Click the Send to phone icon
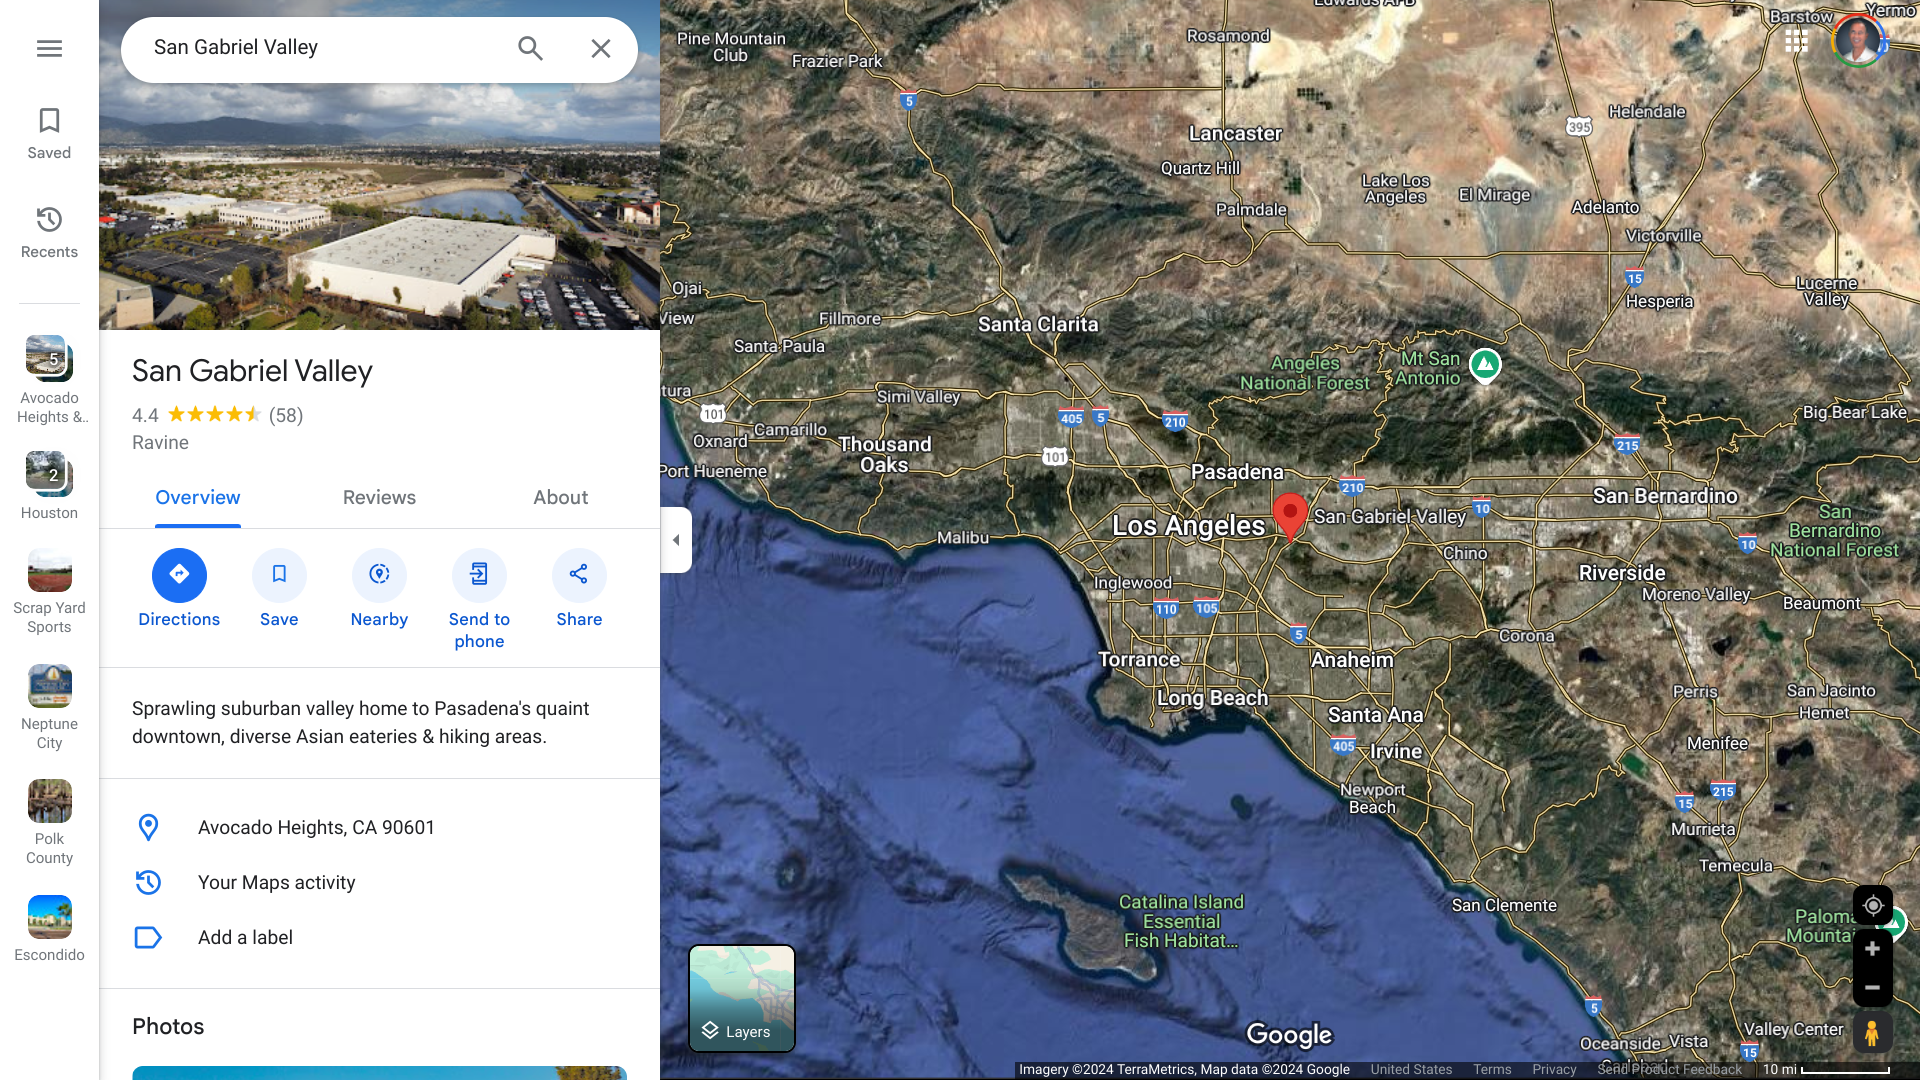This screenshot has height=1080, width=1920. [479, 575]
